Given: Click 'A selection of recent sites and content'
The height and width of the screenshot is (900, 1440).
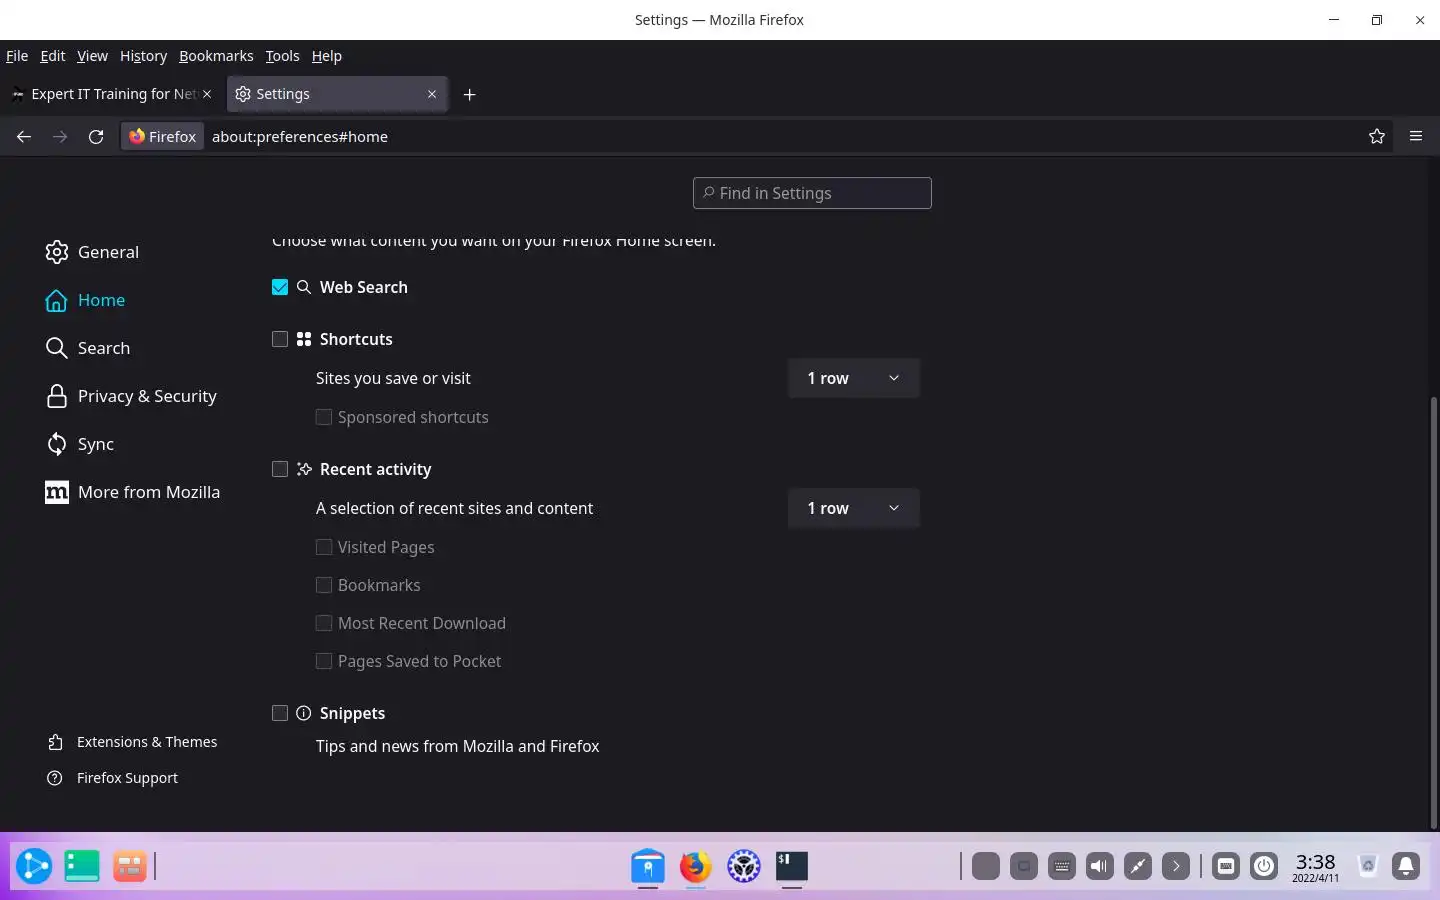Looking at the screenshot, I should pyautogui.click(x=455, y=508).
